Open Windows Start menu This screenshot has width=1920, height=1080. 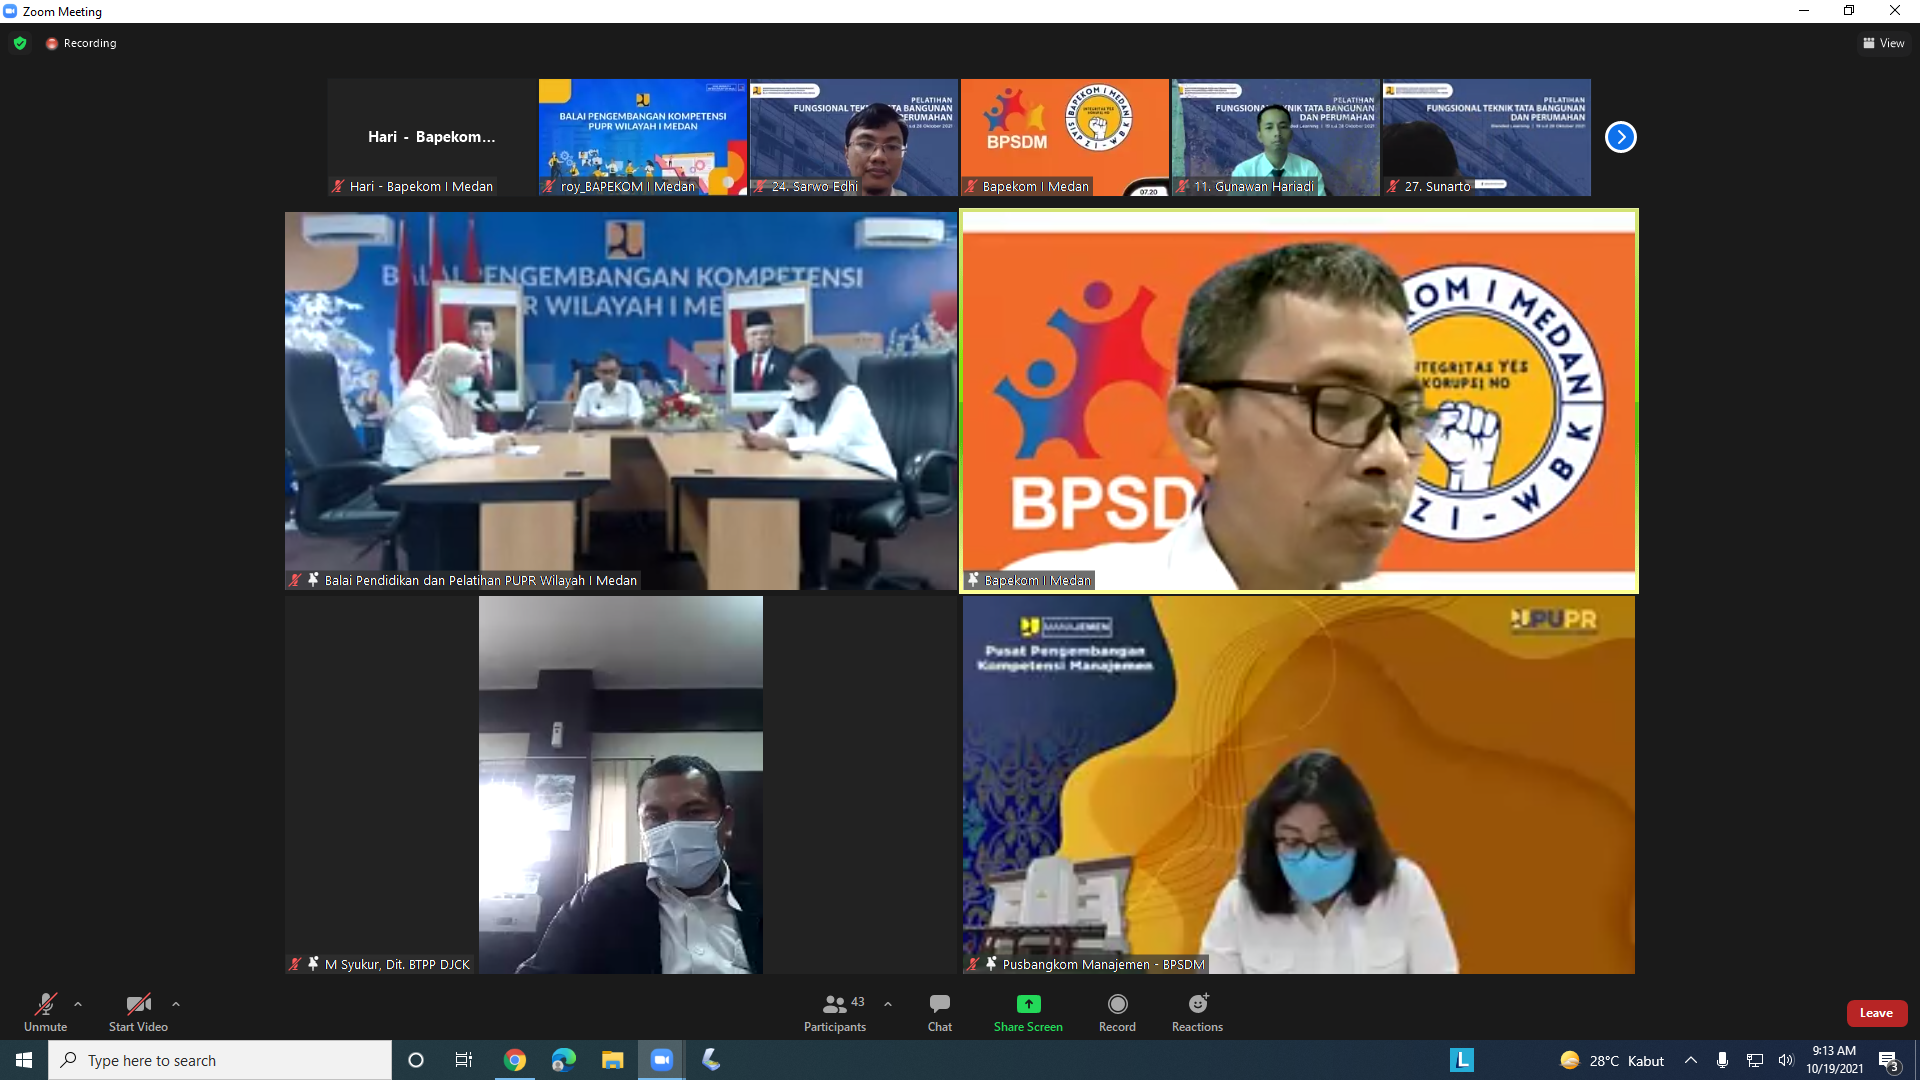pyautogui.click(x=24, y=1060)
